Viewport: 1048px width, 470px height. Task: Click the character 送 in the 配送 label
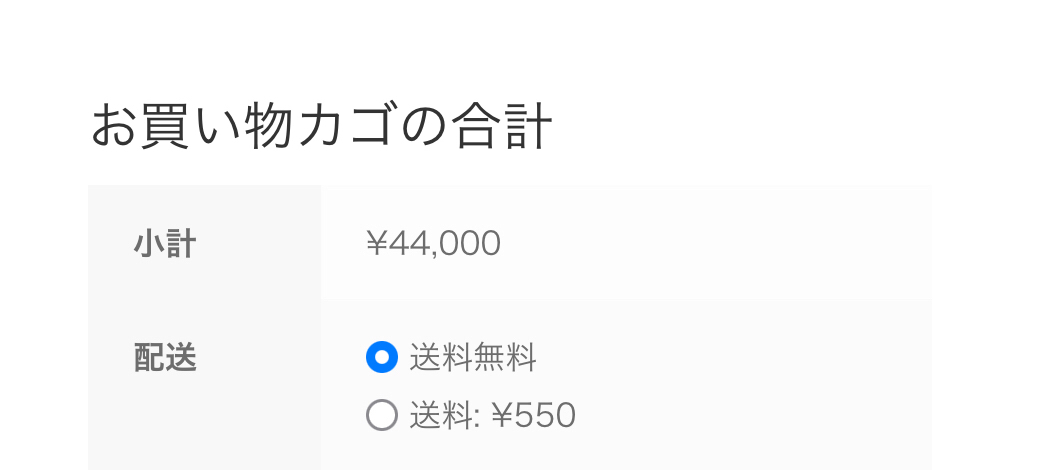tap(181, 357)
